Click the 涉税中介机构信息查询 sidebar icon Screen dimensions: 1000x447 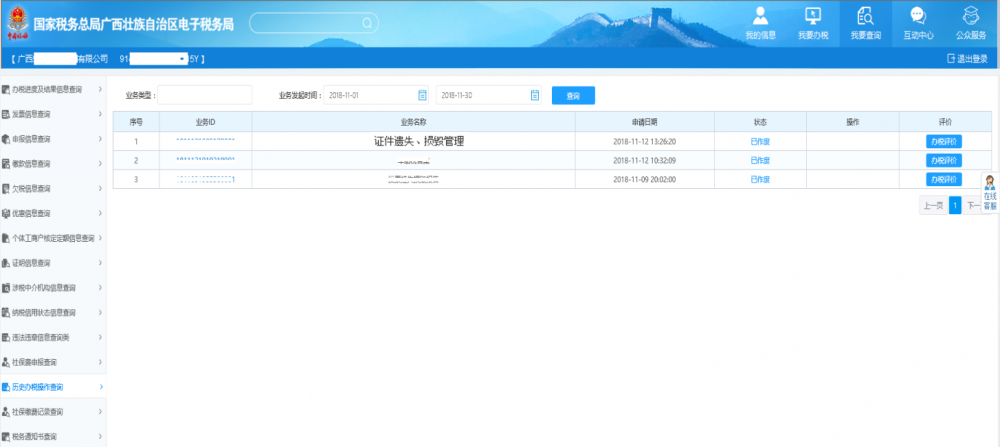(6, 288)
